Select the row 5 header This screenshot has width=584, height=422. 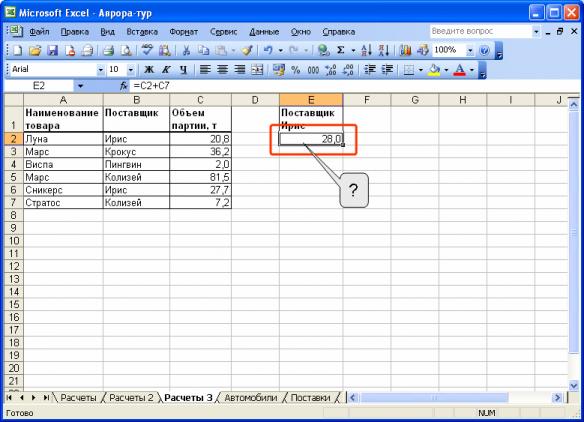(x=13, y=177)
